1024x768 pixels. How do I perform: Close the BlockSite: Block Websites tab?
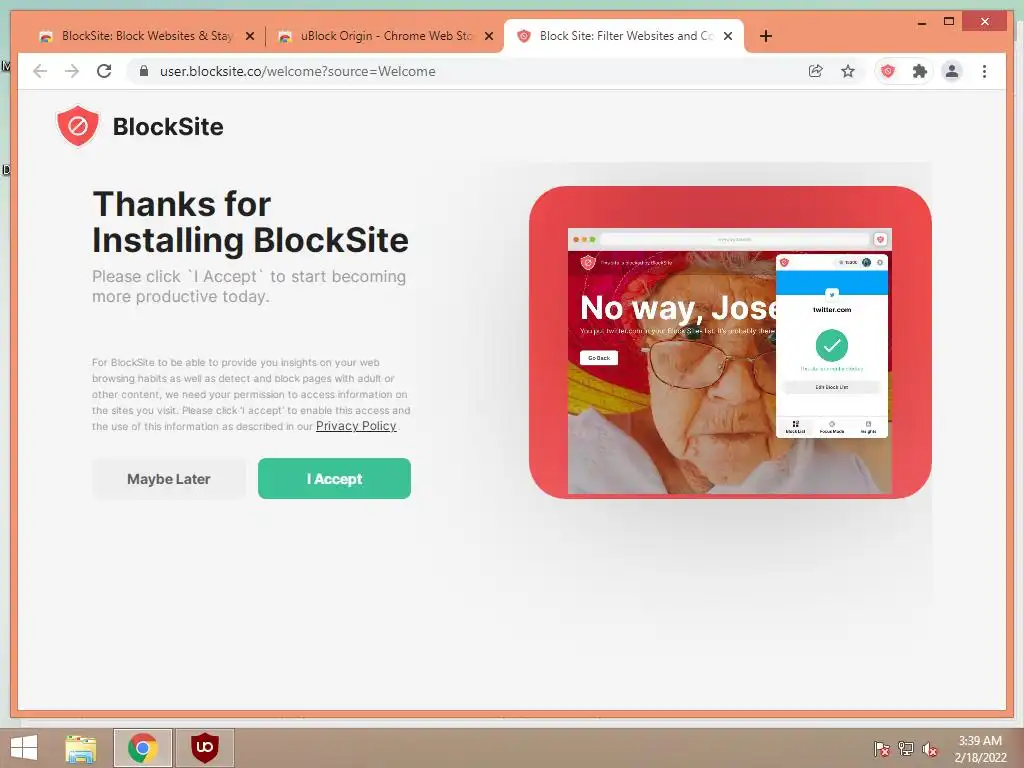(249, 37)
